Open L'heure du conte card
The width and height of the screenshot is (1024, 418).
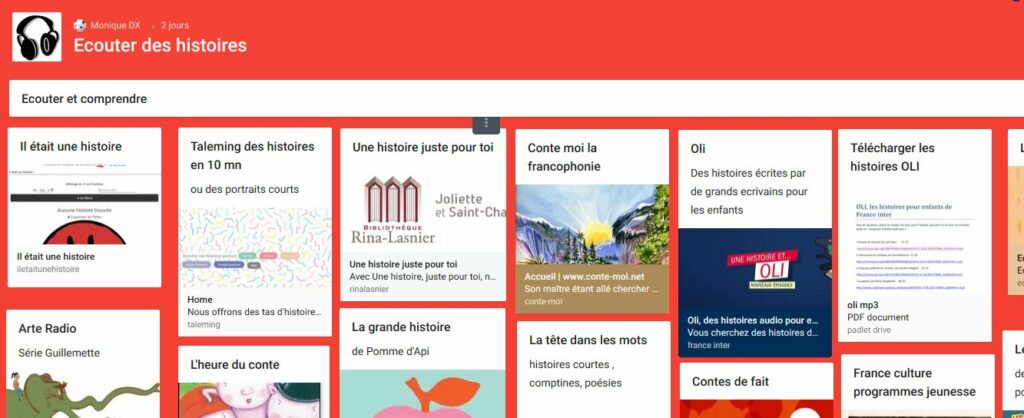(x=254, y=382)
